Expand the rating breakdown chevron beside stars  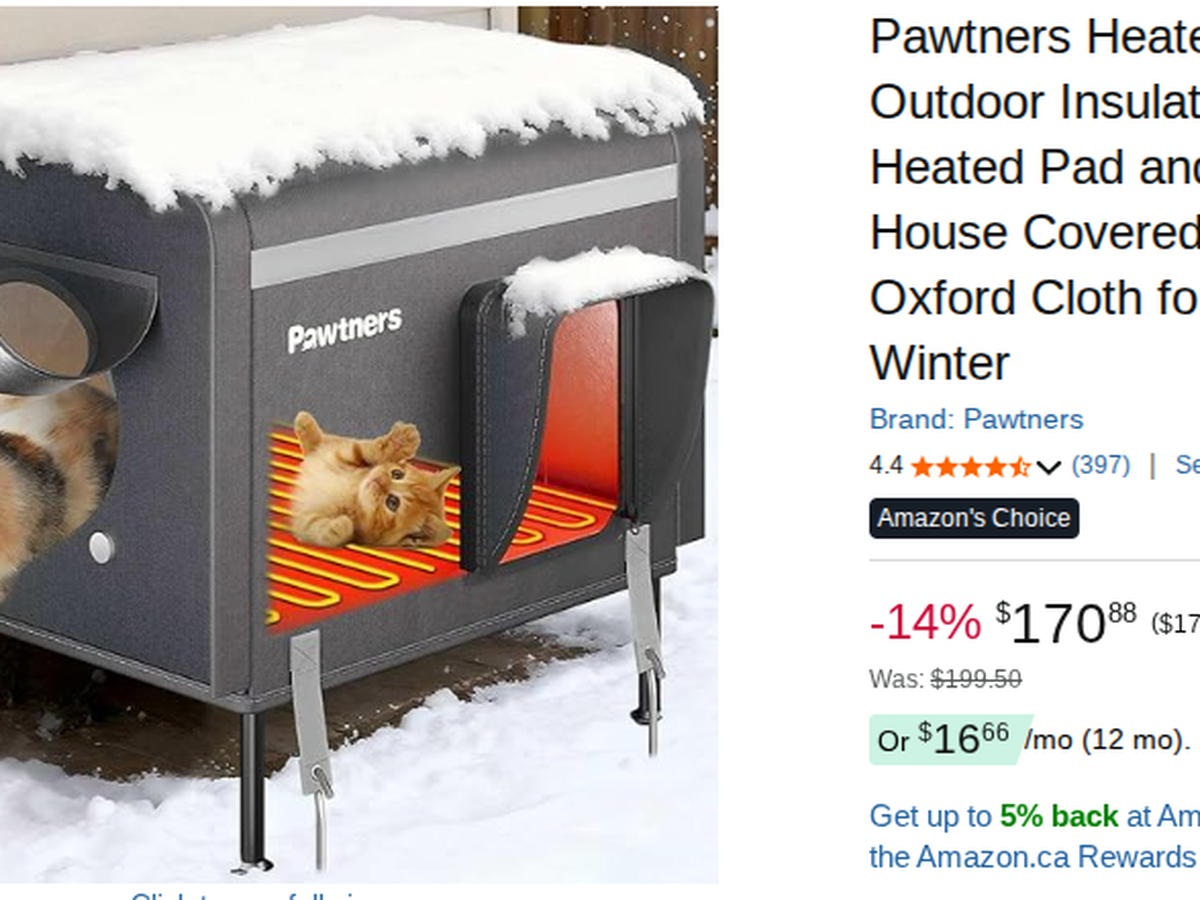point(1048,467)
